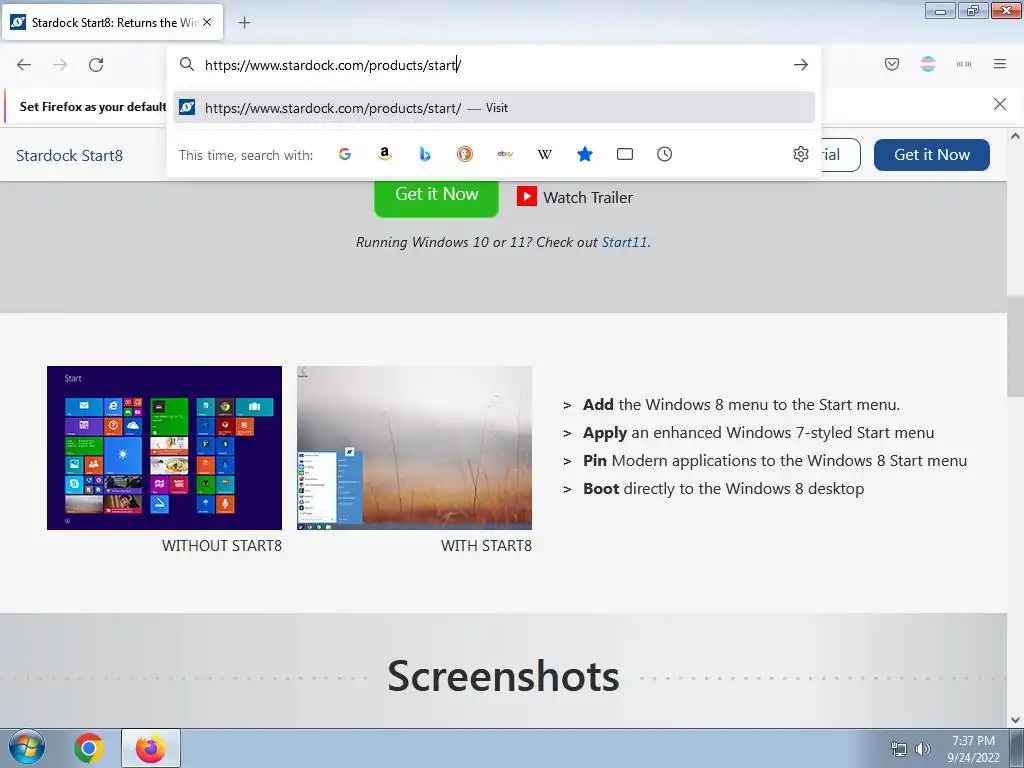
Task: Go back to the previous page
Action: coord(24,65)
